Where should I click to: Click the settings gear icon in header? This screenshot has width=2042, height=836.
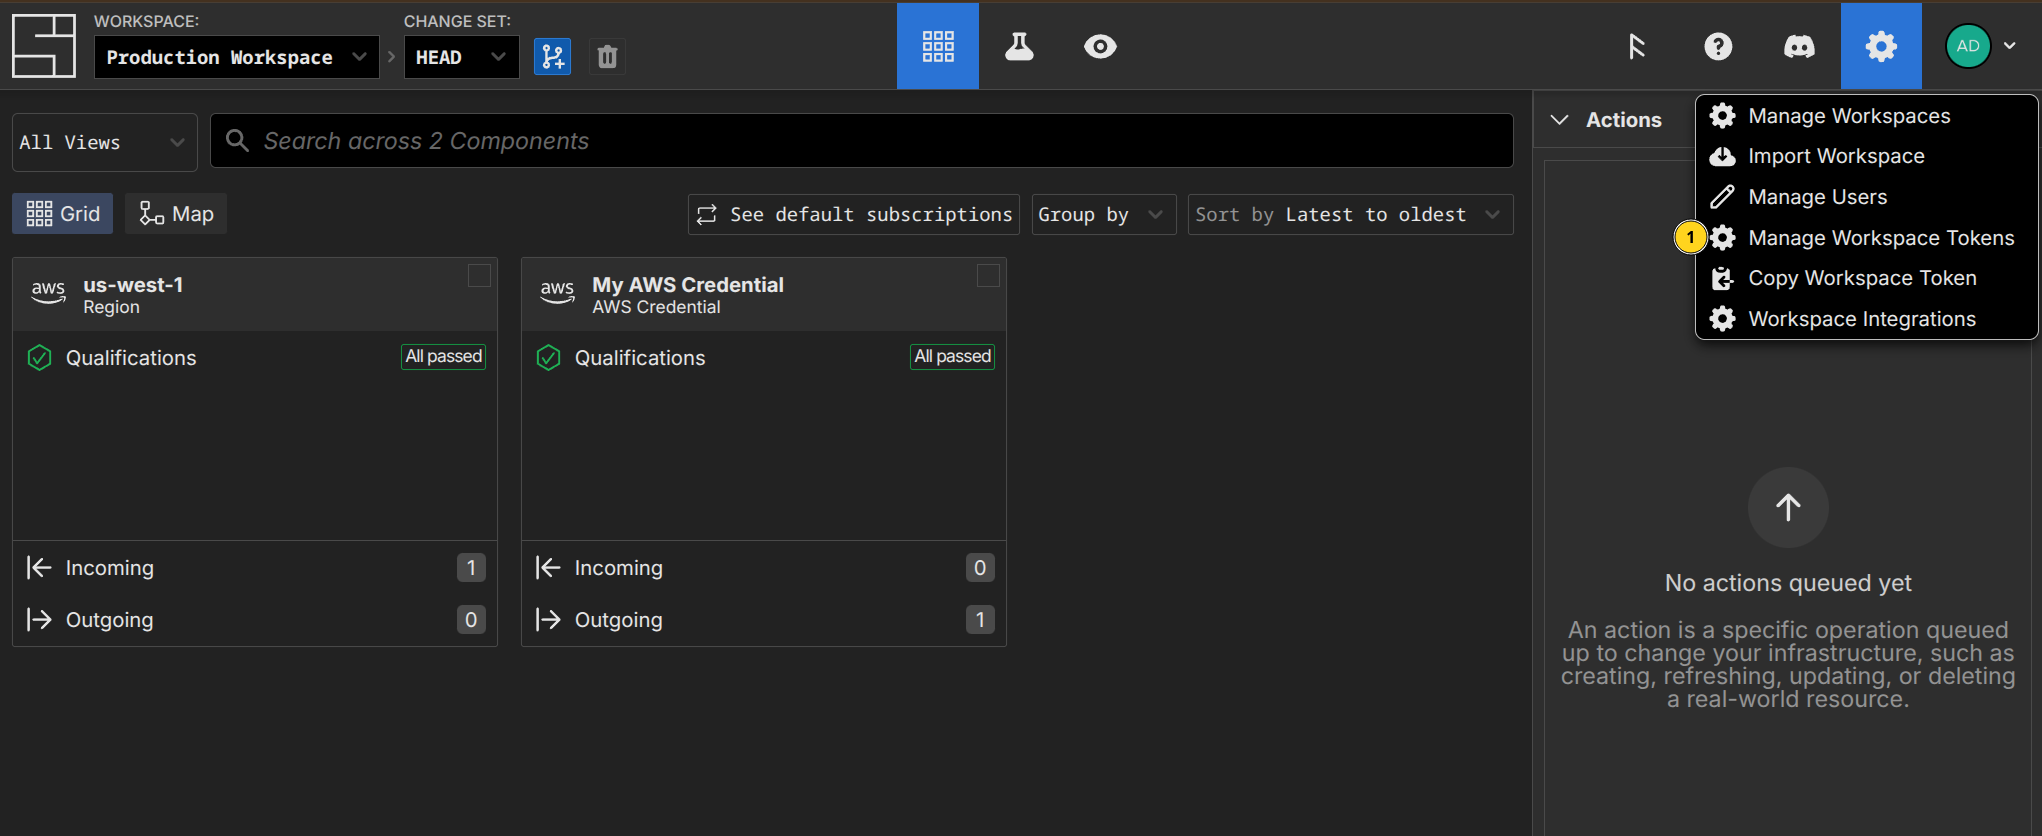(x=1880, y=46)
